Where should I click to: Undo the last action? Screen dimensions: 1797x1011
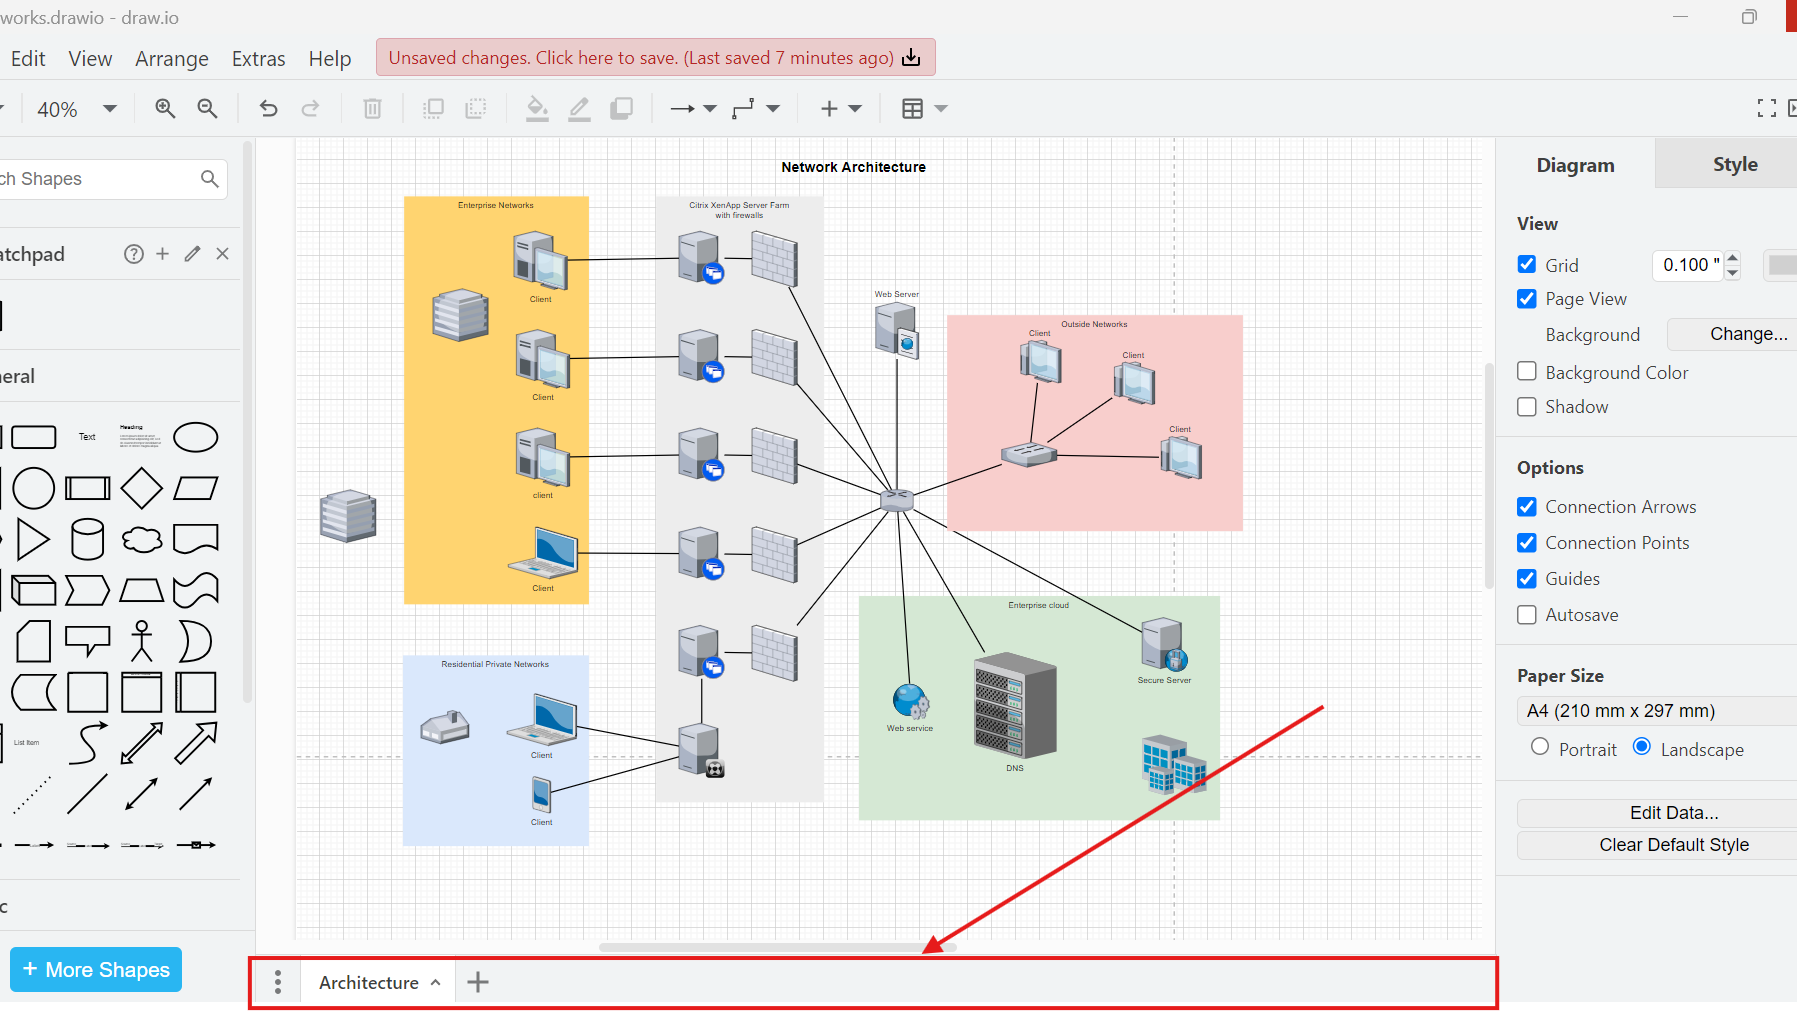pos(268,108)
